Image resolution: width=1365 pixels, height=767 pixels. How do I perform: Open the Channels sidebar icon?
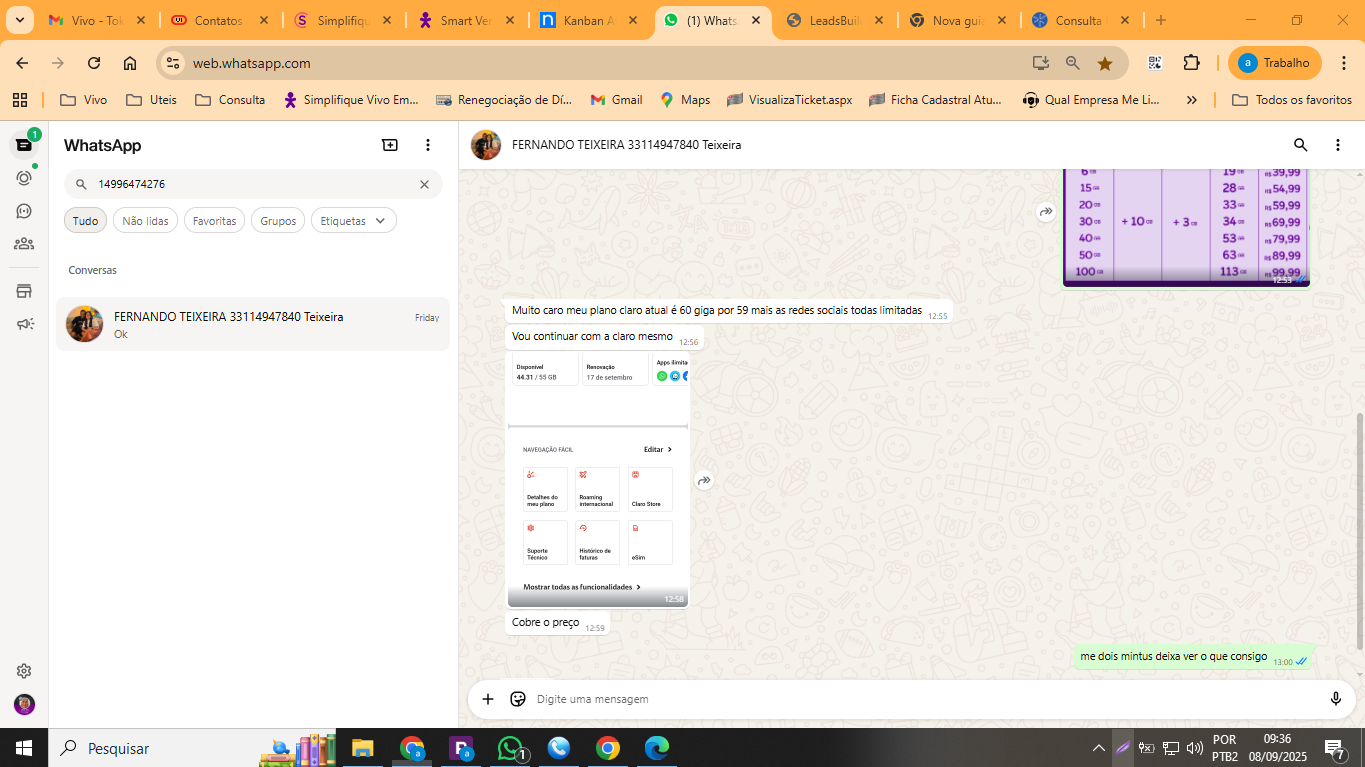pos(24,211)
